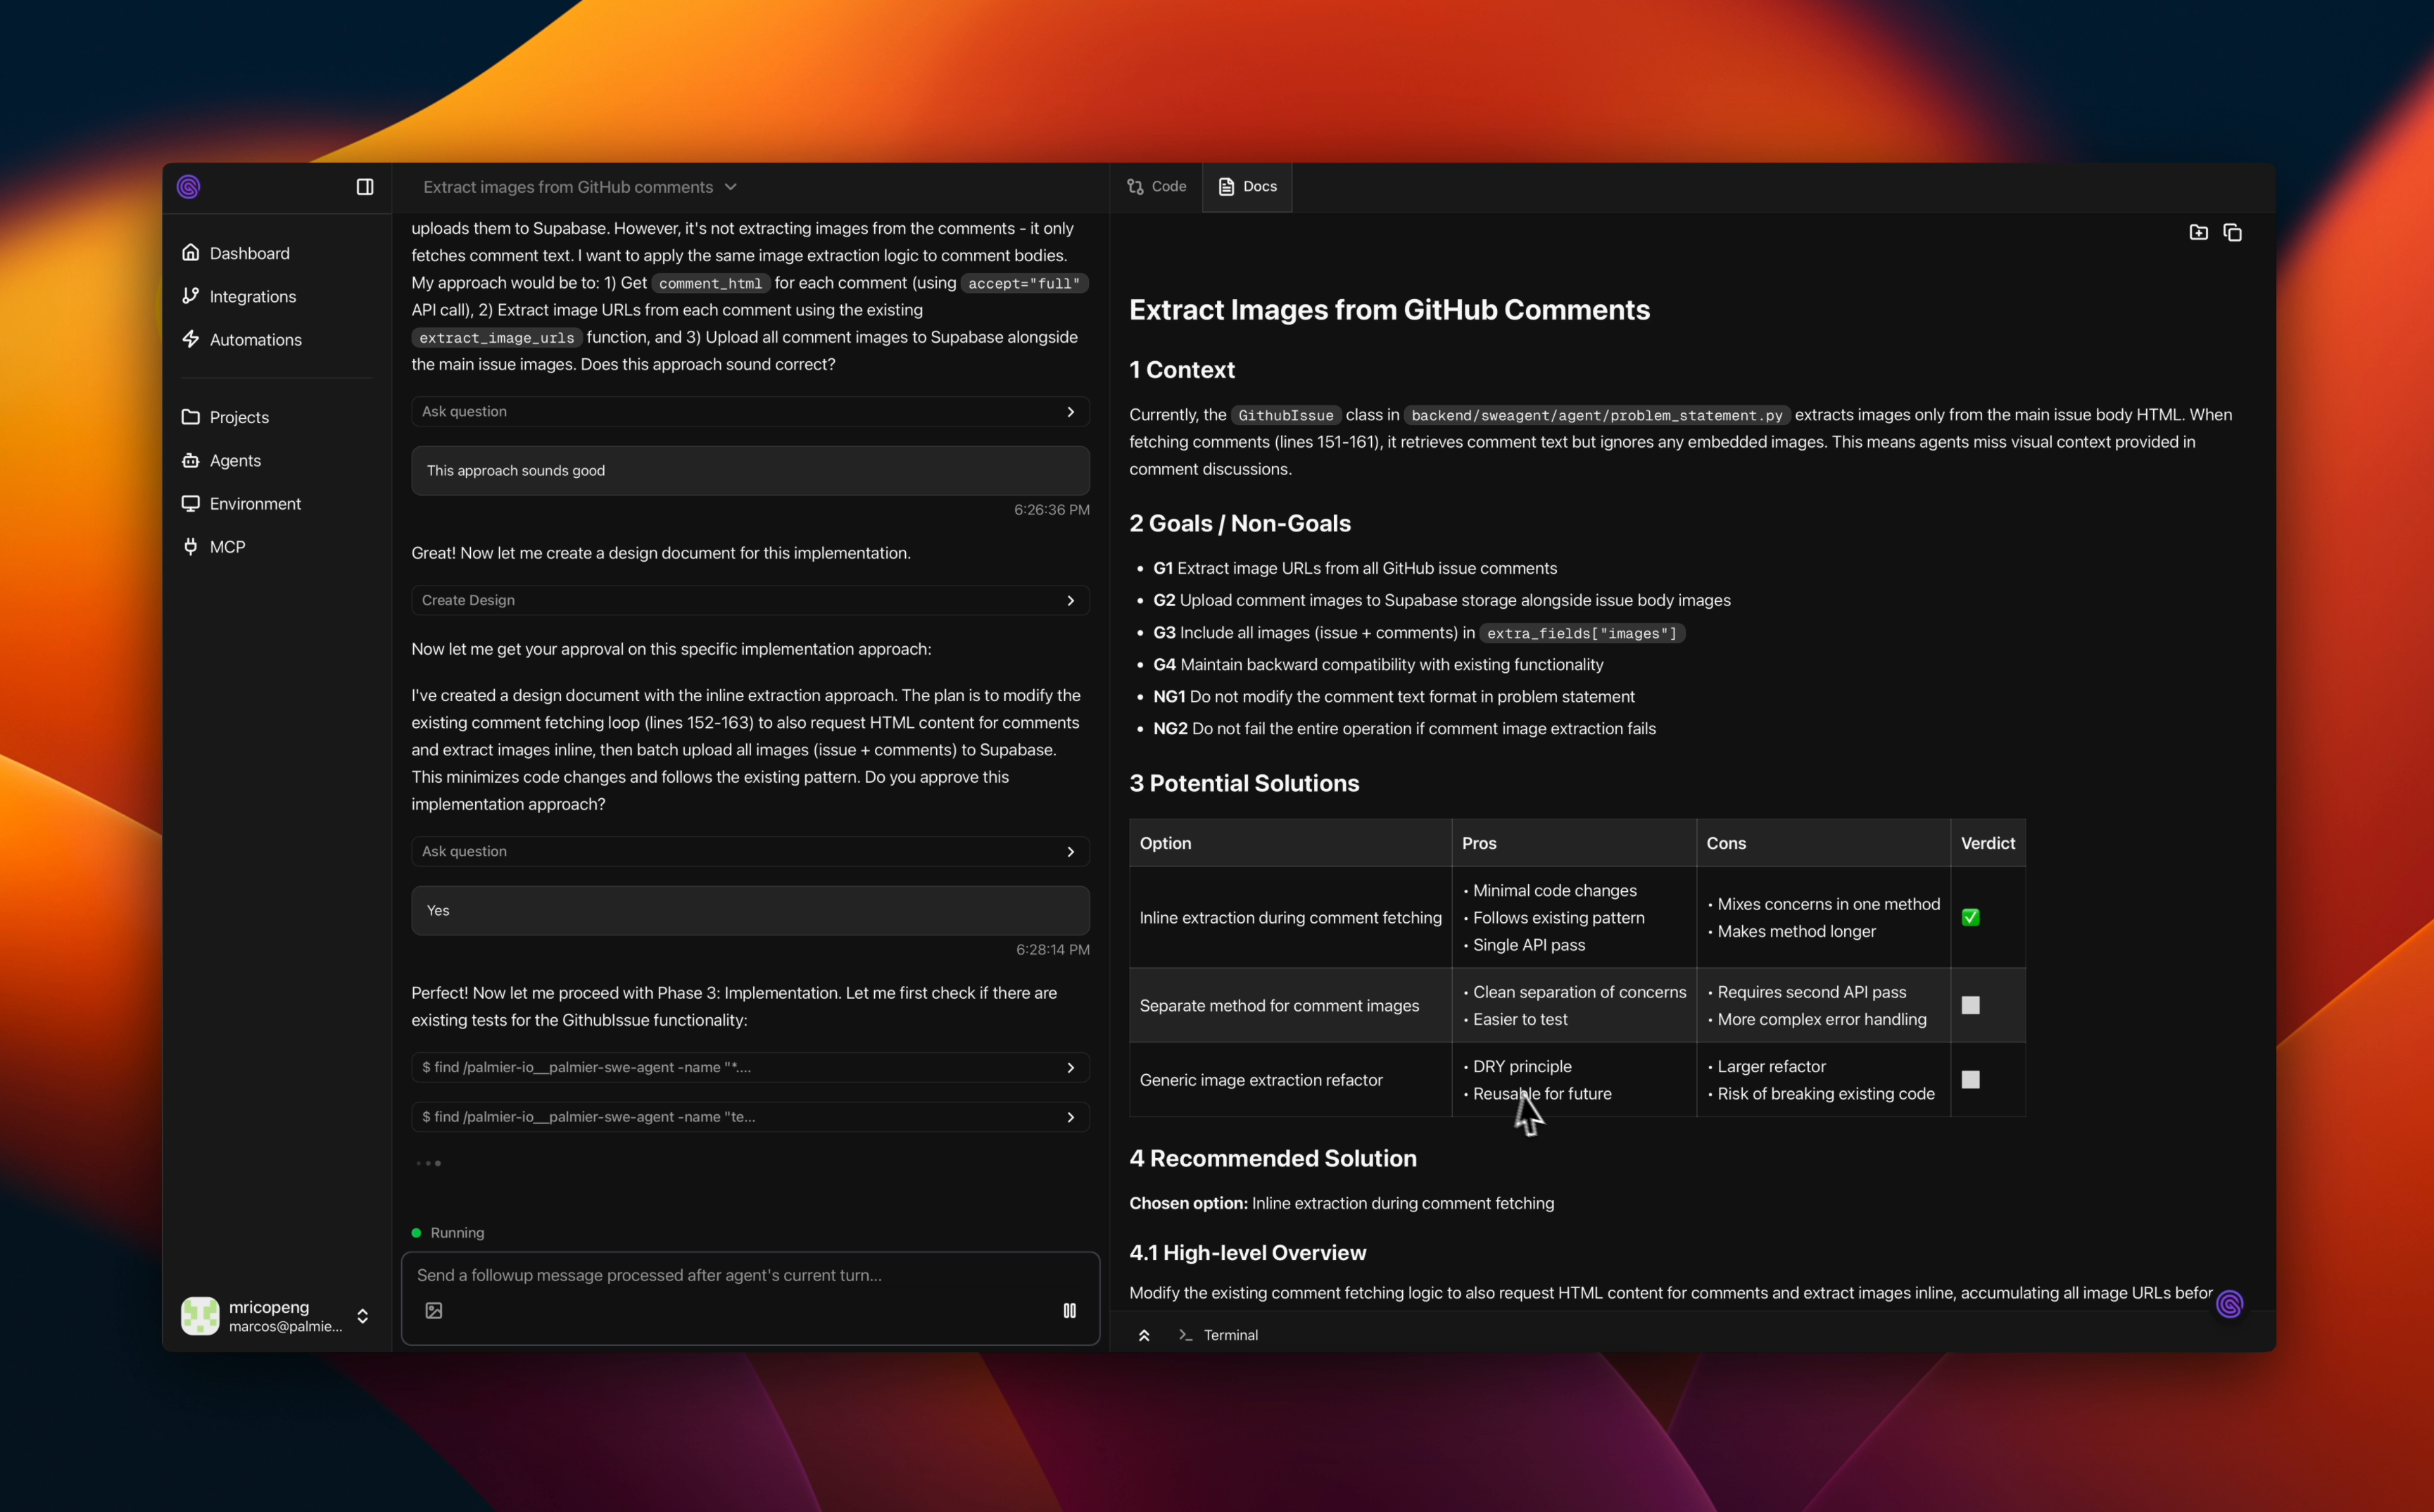Open the MCP section
The image size is (2434, 1512).
coord(226,547)
